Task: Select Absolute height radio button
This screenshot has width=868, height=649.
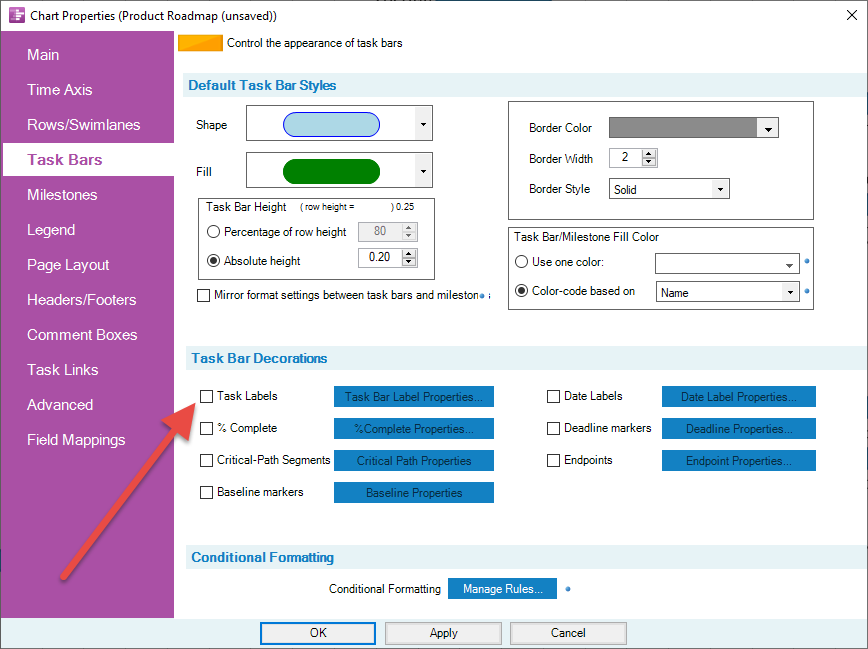Action: [213, 260]
